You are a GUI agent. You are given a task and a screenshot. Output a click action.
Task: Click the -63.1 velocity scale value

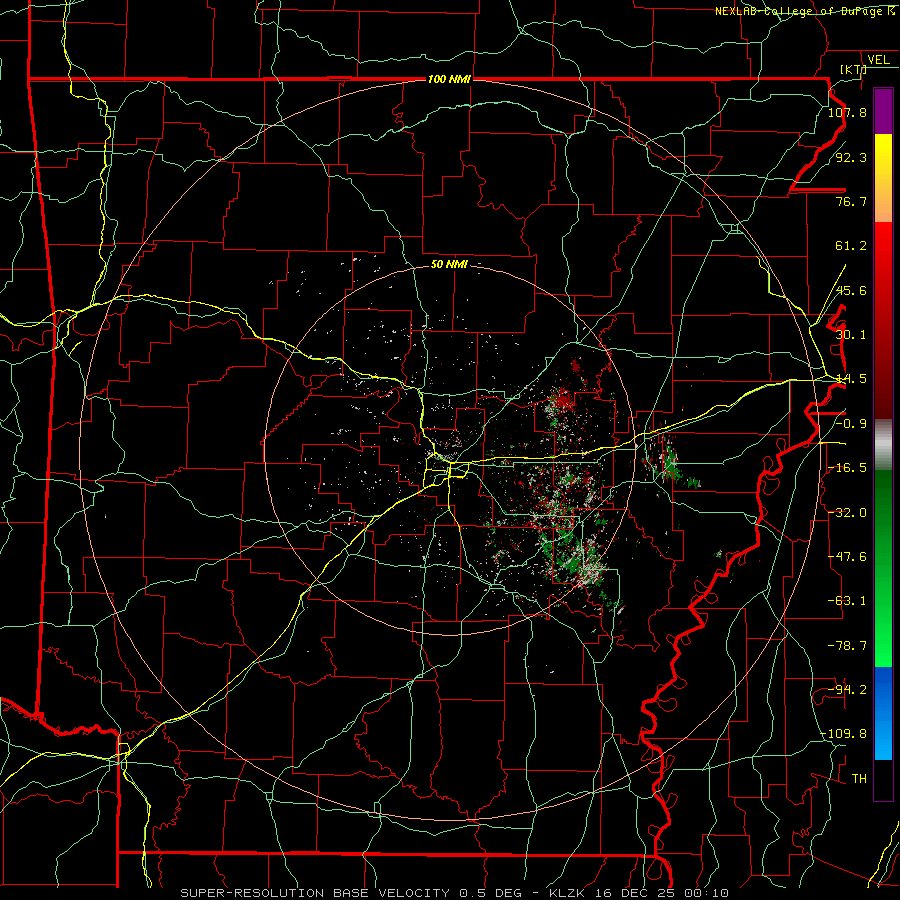(847, 601)
